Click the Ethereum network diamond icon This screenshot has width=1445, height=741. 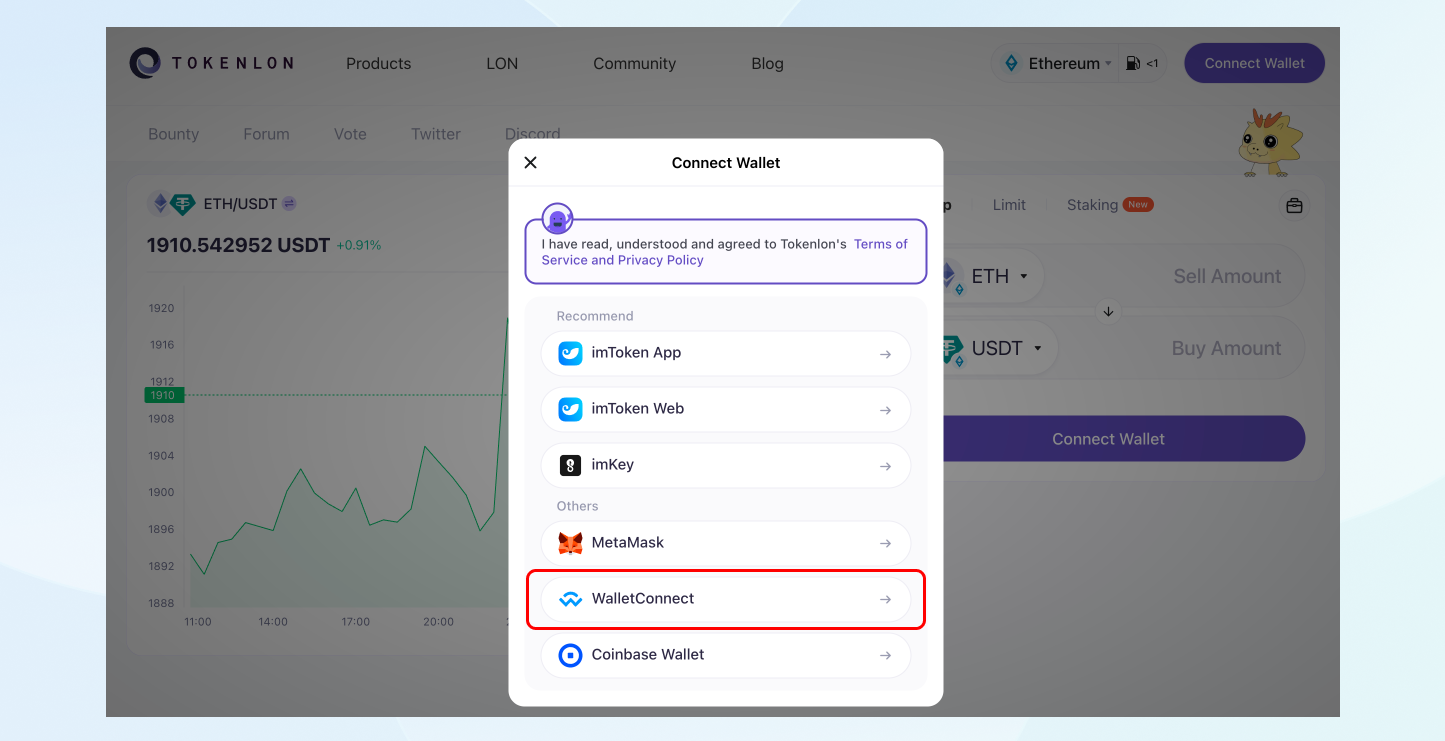tap(1011, 63)
